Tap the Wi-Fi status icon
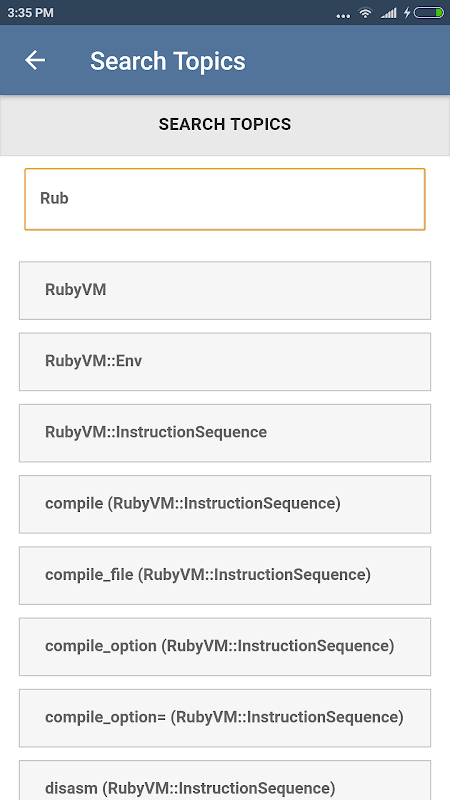The width and height of the screenshot is (450, 800). coord(365,13)
